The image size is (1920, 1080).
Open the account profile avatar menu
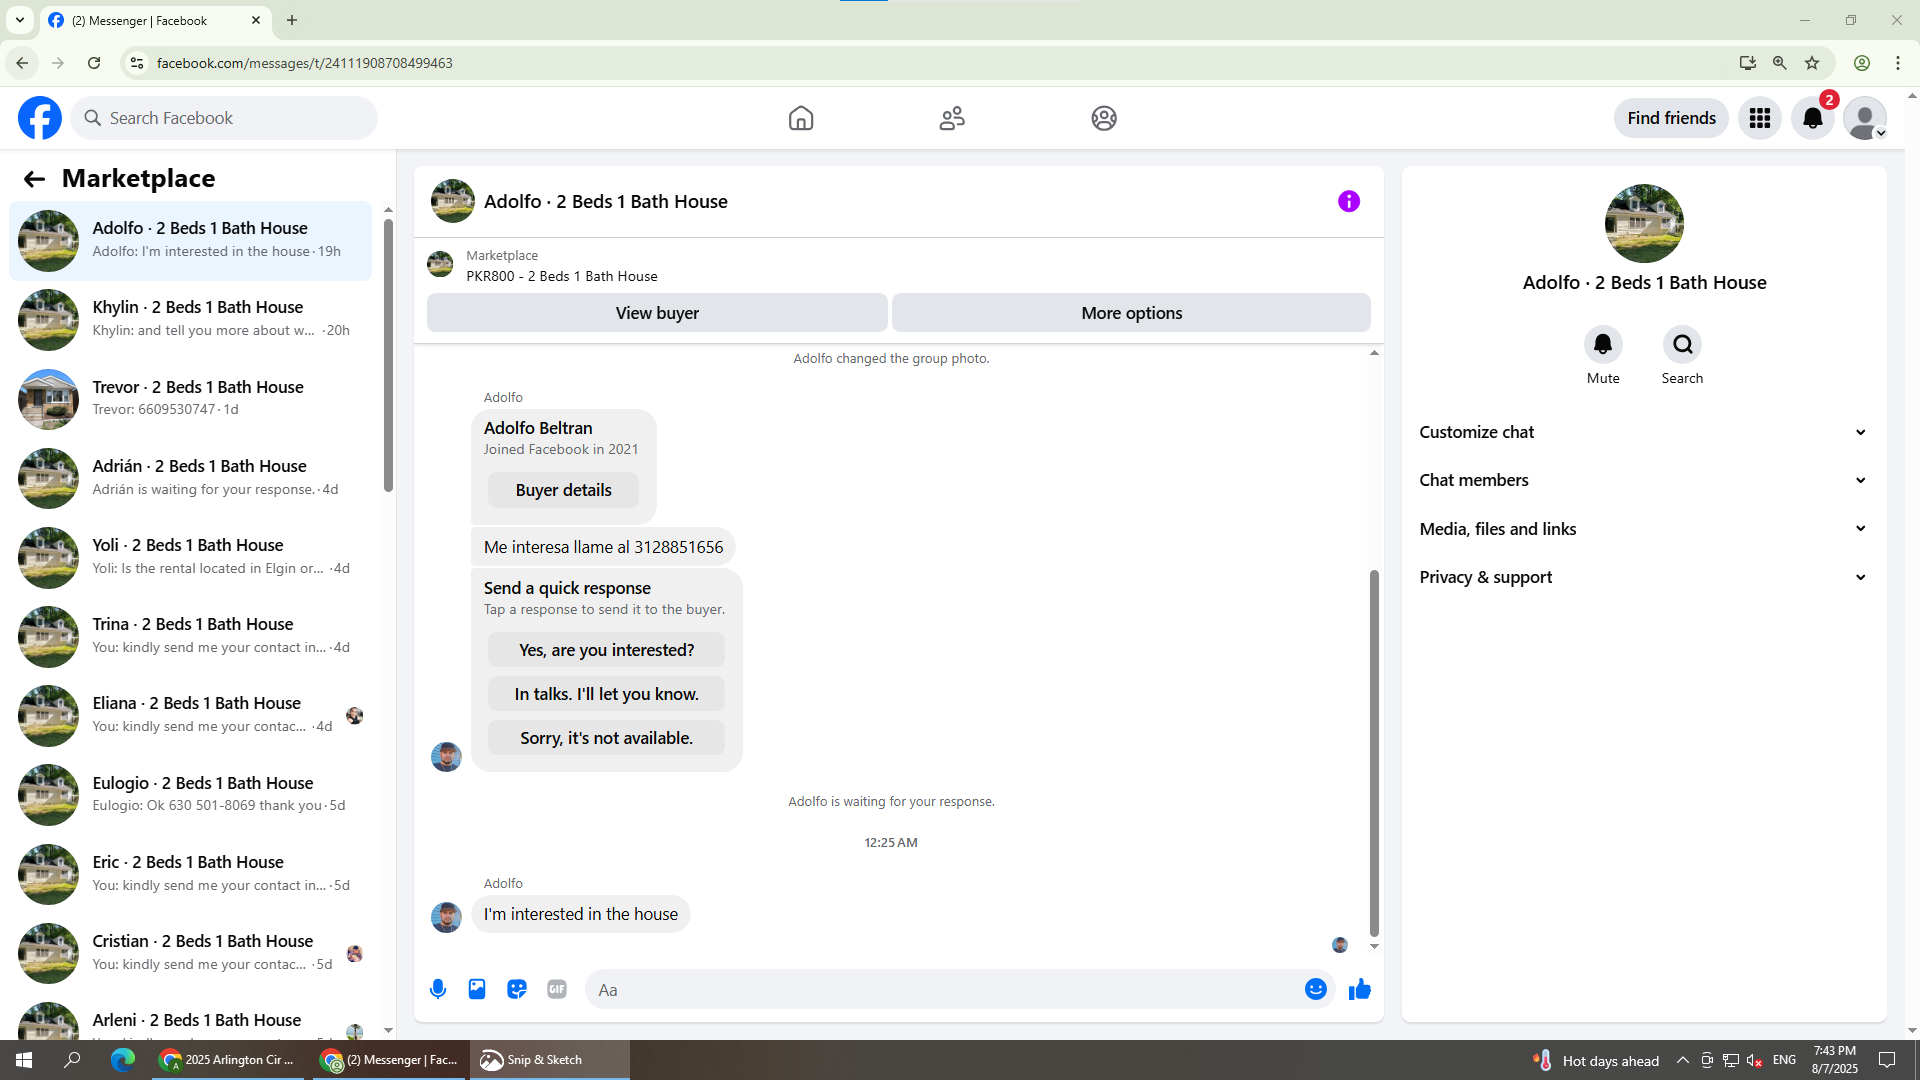(1865, 118)
